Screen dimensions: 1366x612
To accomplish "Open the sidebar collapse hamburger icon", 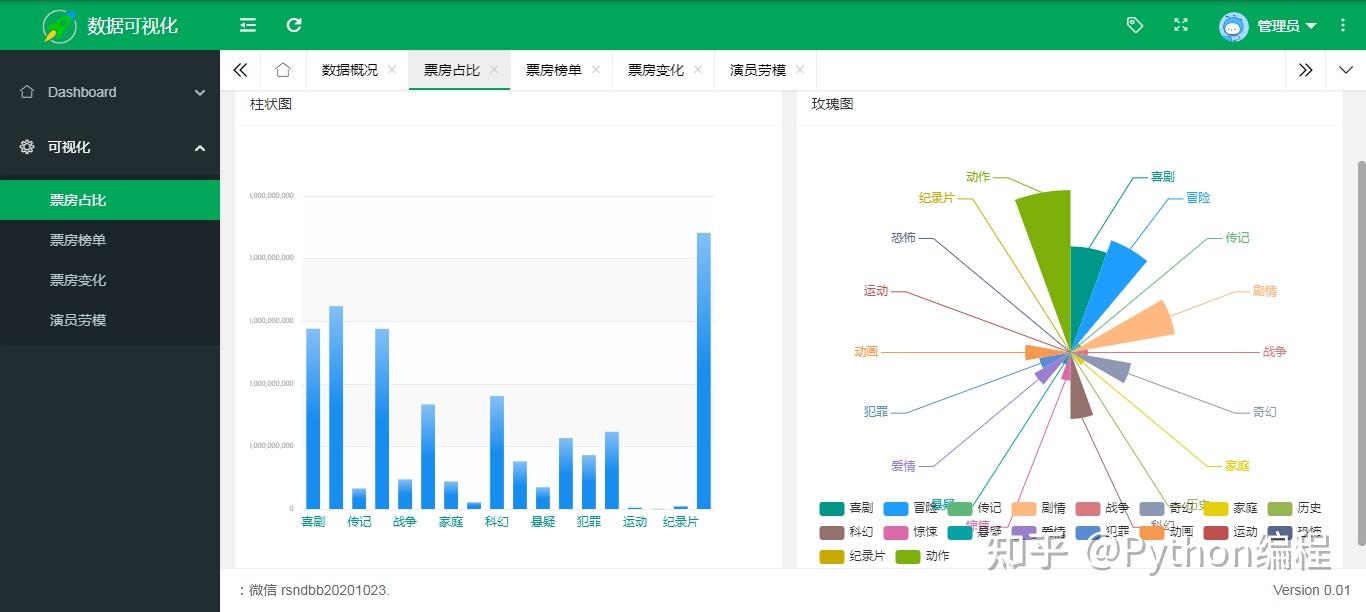I will tap(247, 24).
